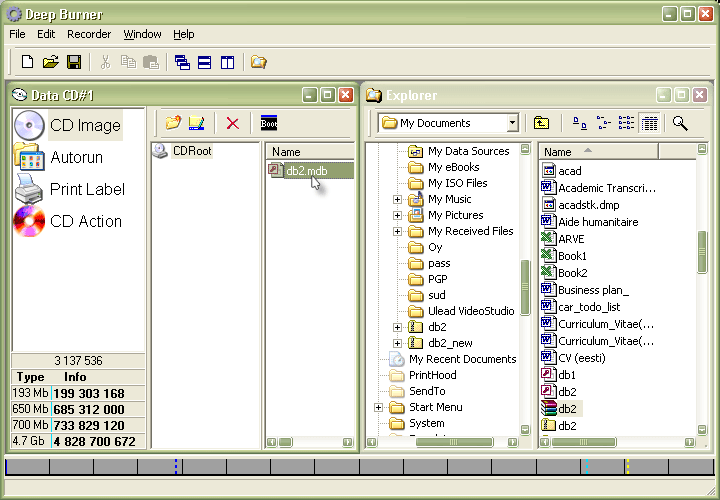Click the Boot image icon
The image size is (720, 500).
pos(268,123)
